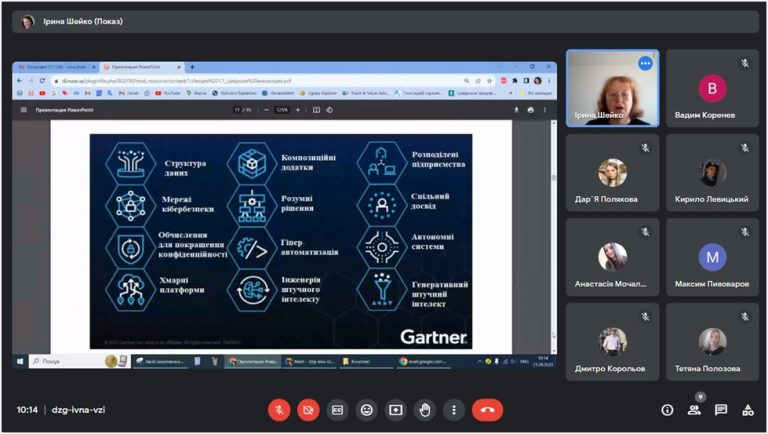Open the chat messages panel

[x=721, y=410]
